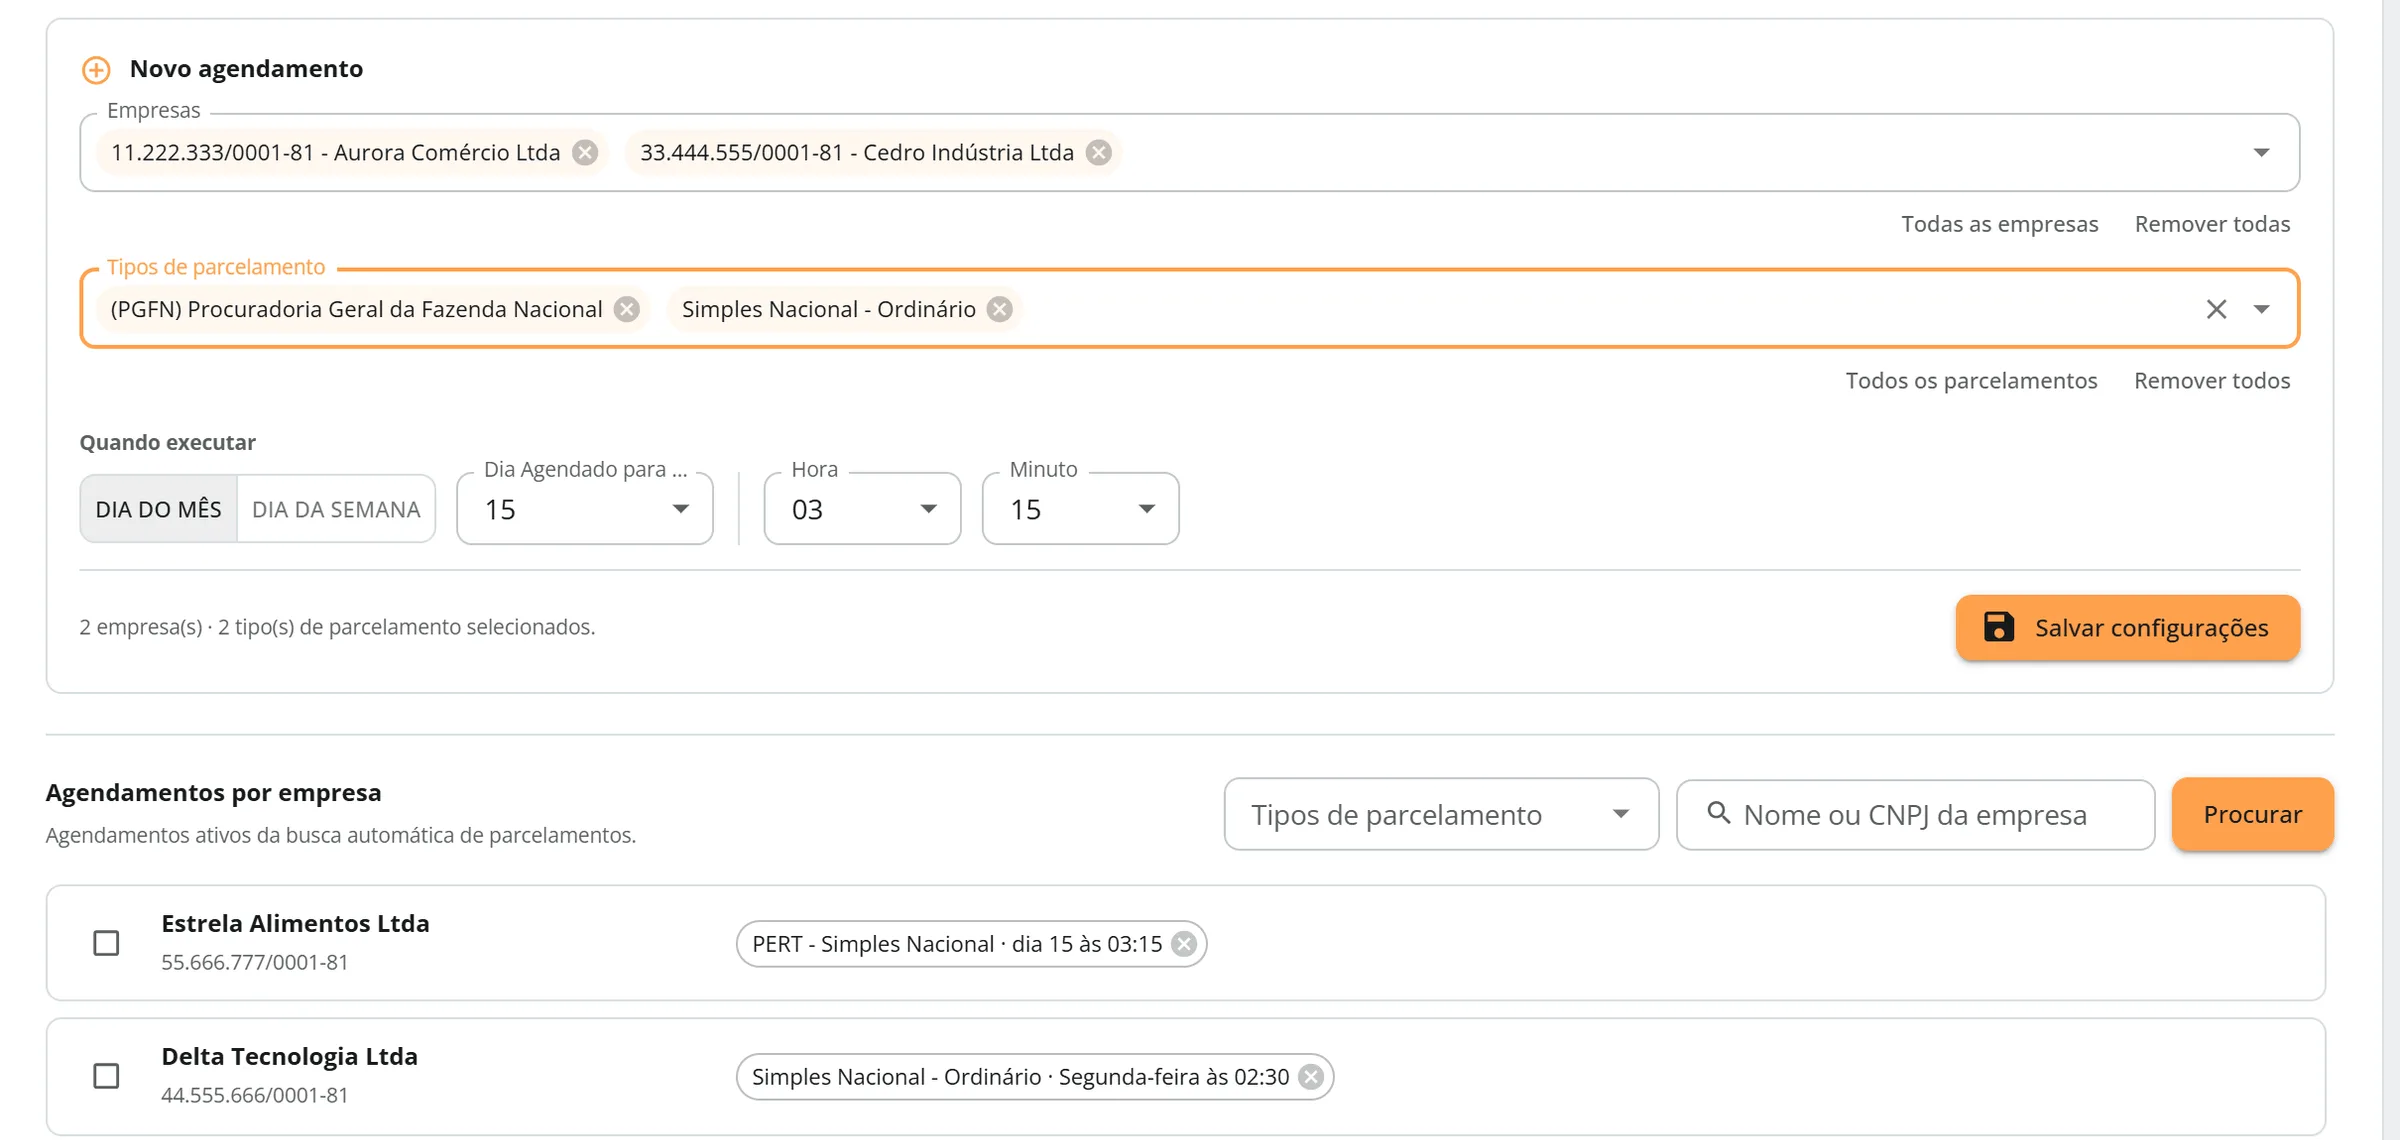
Task: Open the Dia Agendado dropdown showing 15
Action: pyautogui.click(x=585, y=509)
